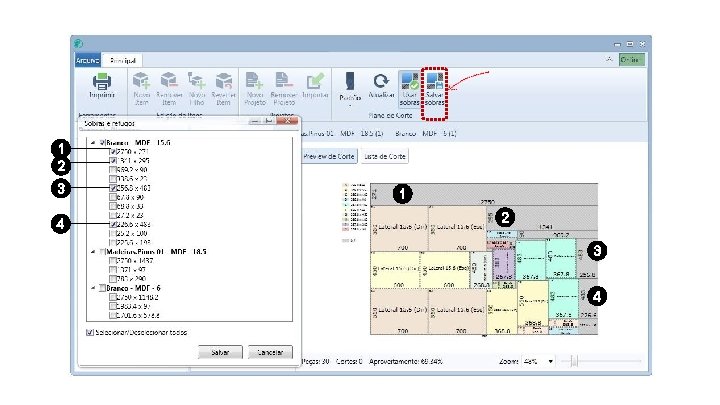
Task: Click the Salvar sobras icon
Action: point(434,81)
